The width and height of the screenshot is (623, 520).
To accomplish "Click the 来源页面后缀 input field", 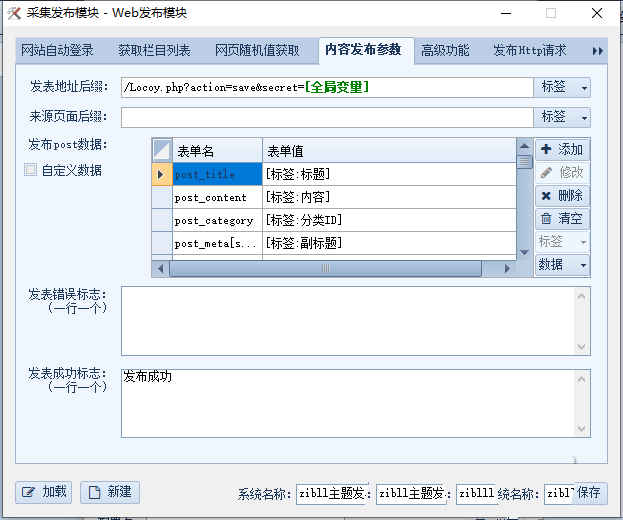I will [x=326, y=117].
